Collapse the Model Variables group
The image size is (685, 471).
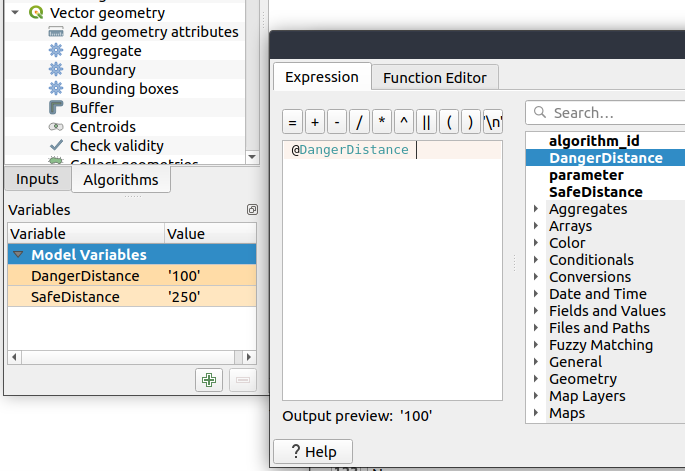(18, 255)
